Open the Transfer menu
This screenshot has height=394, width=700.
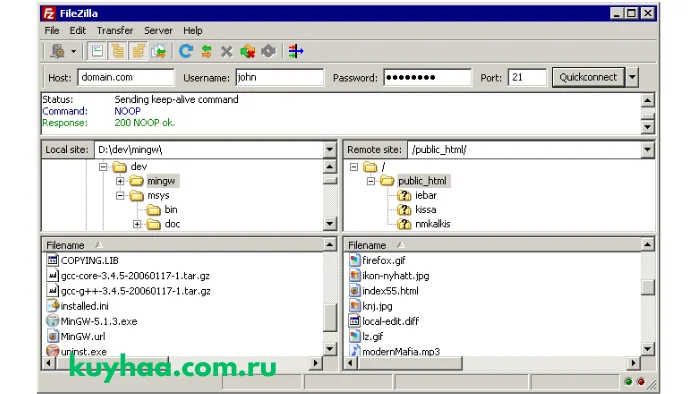[x=115, y=30]
